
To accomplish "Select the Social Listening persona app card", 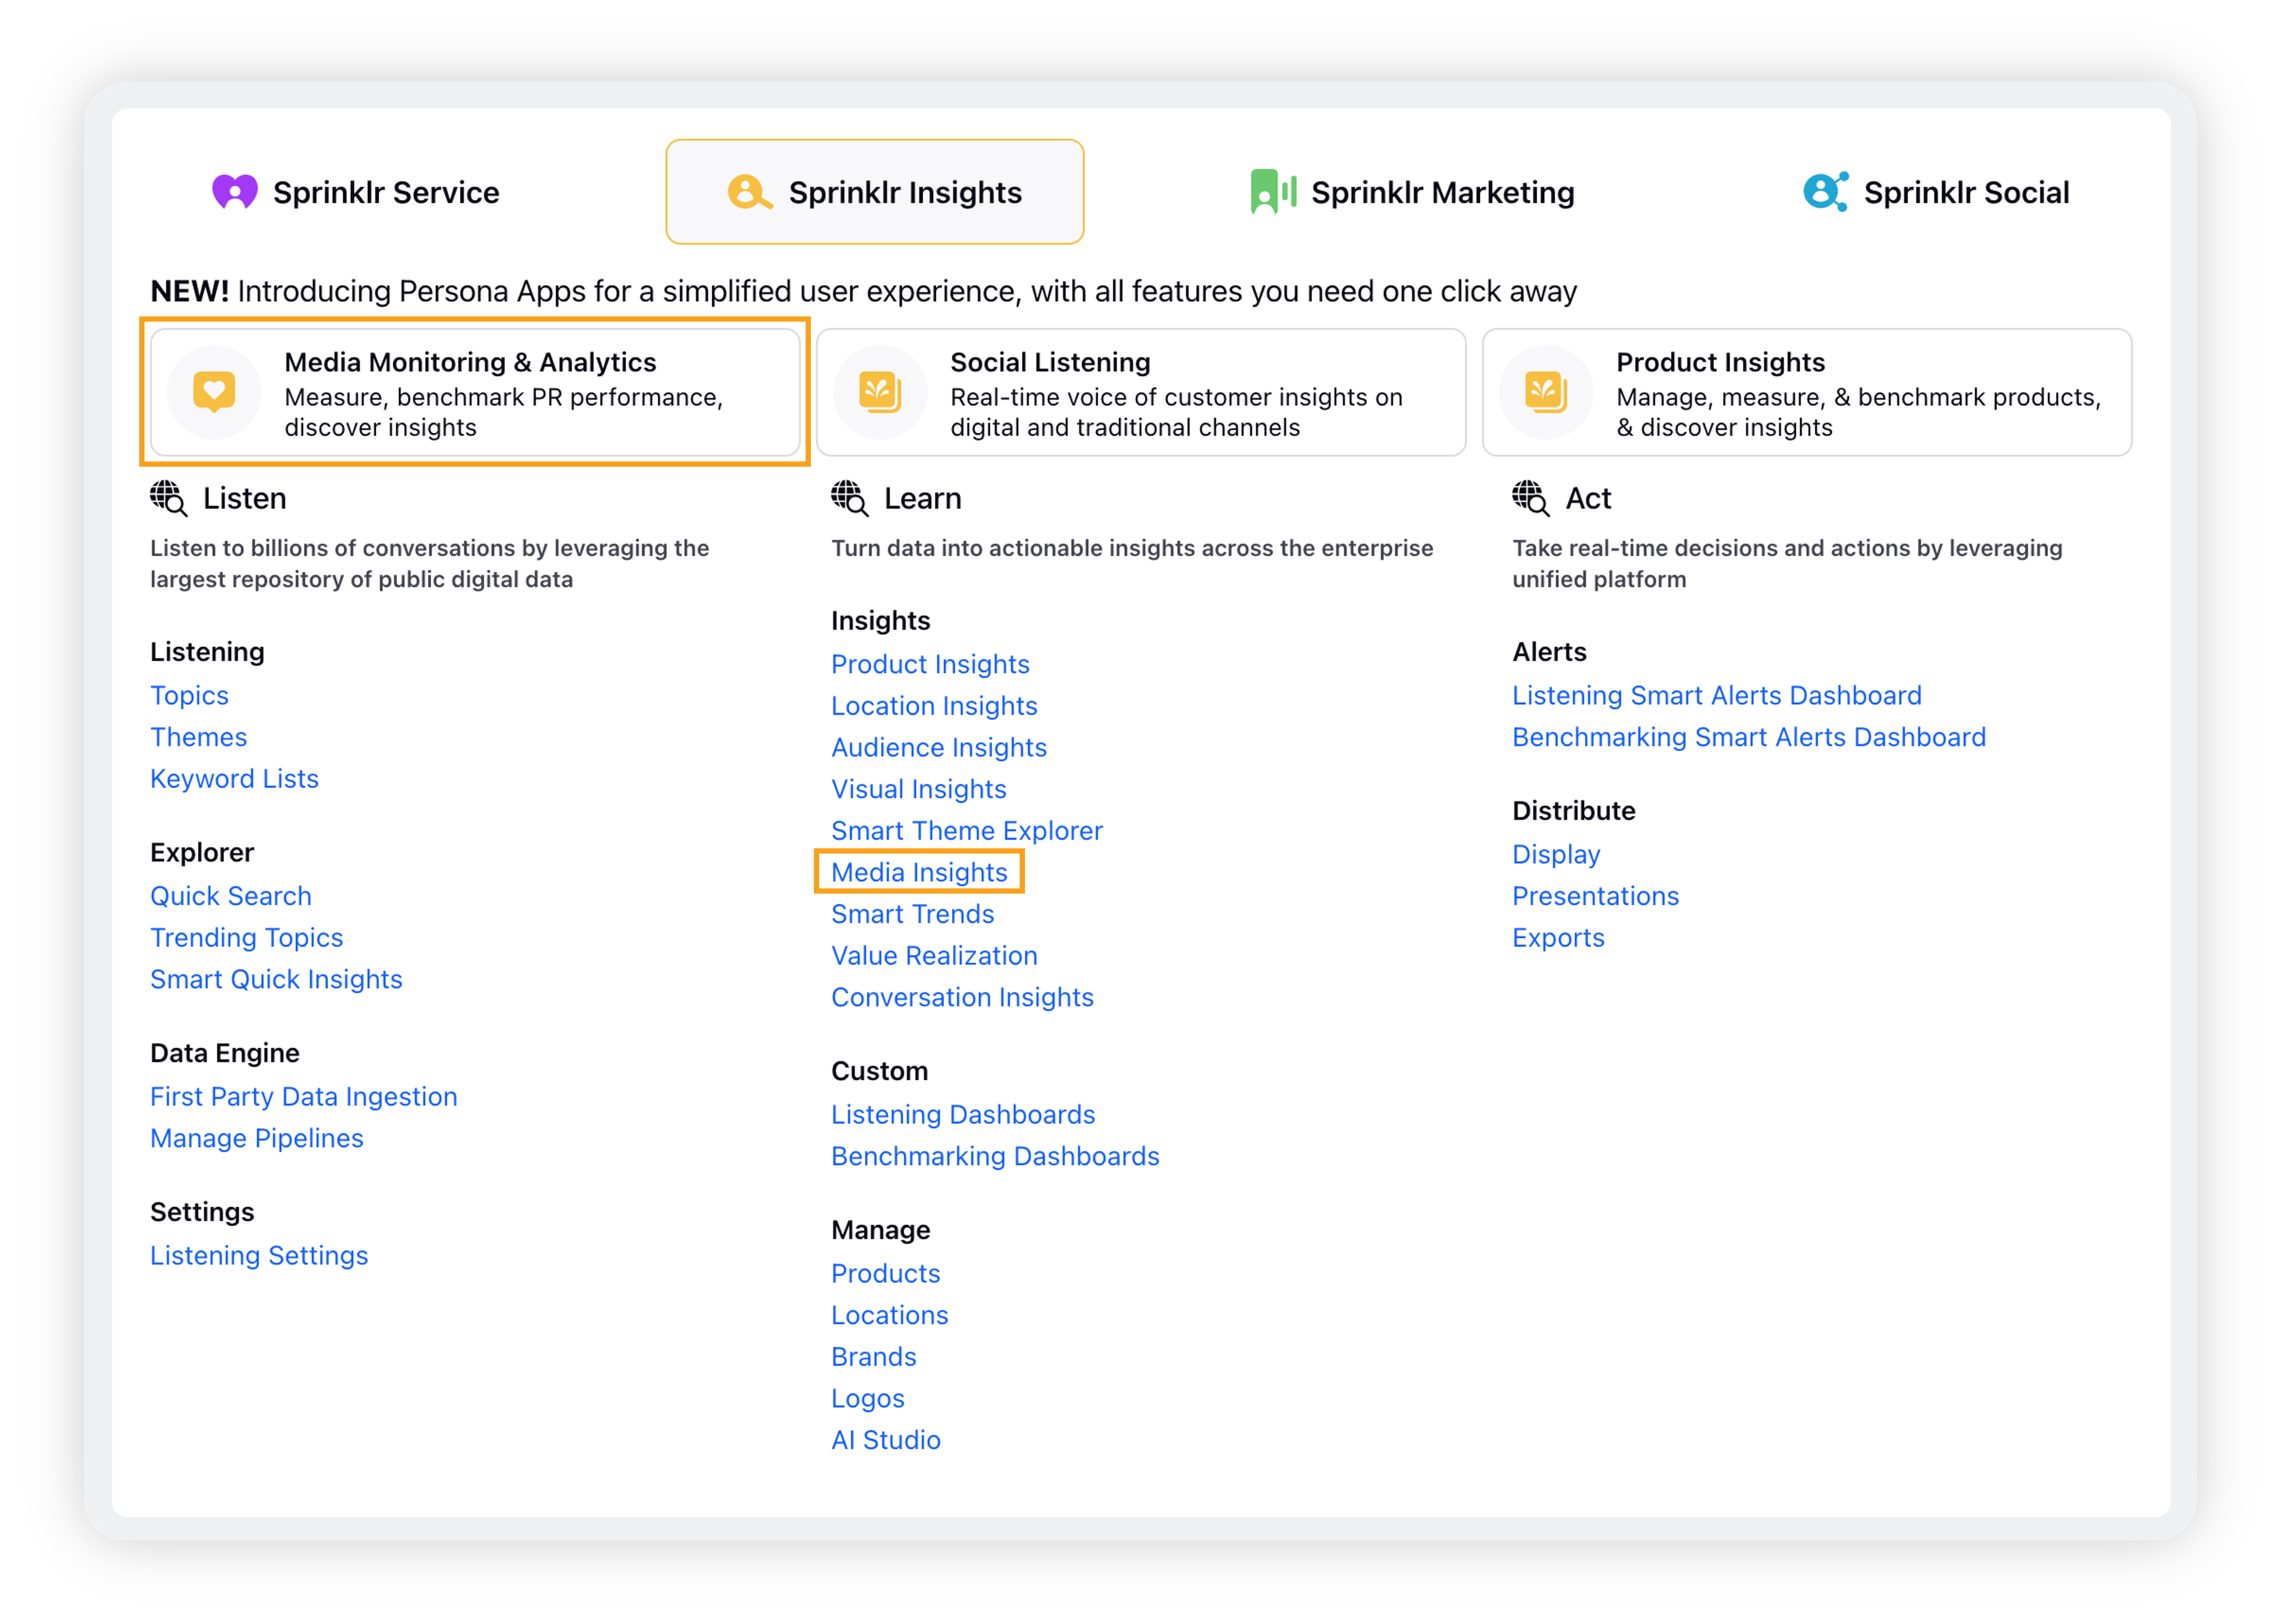I will click(x=1141, y=392).
